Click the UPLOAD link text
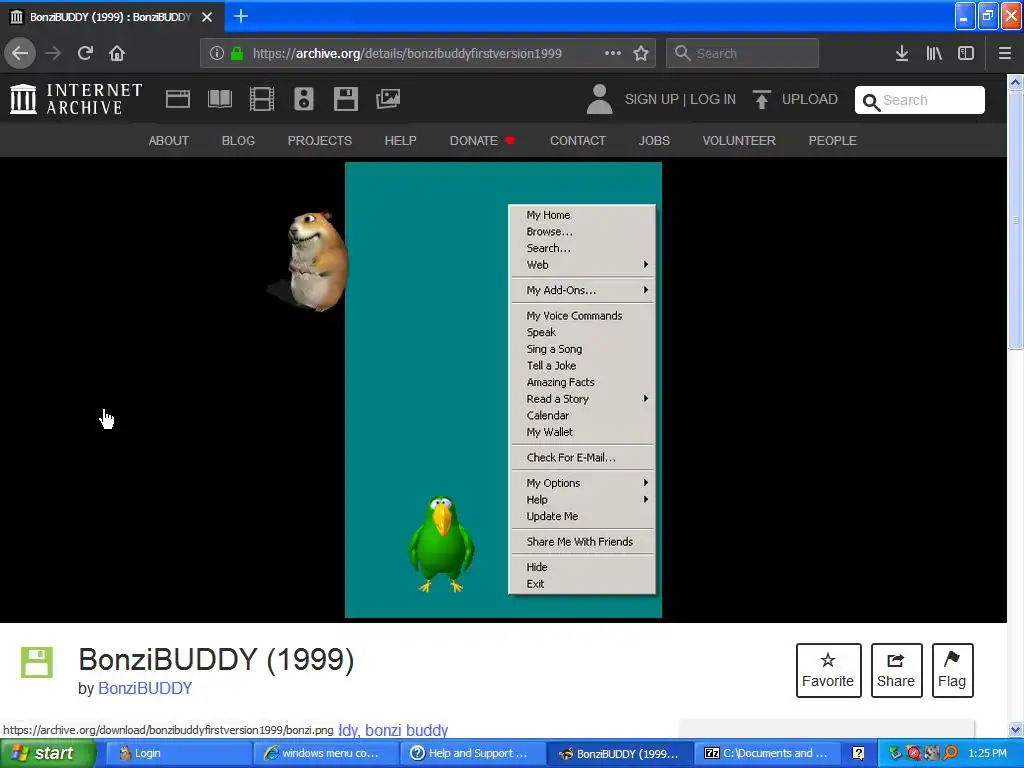Screen dimensions: 1024x768 [x=810, y=99]
